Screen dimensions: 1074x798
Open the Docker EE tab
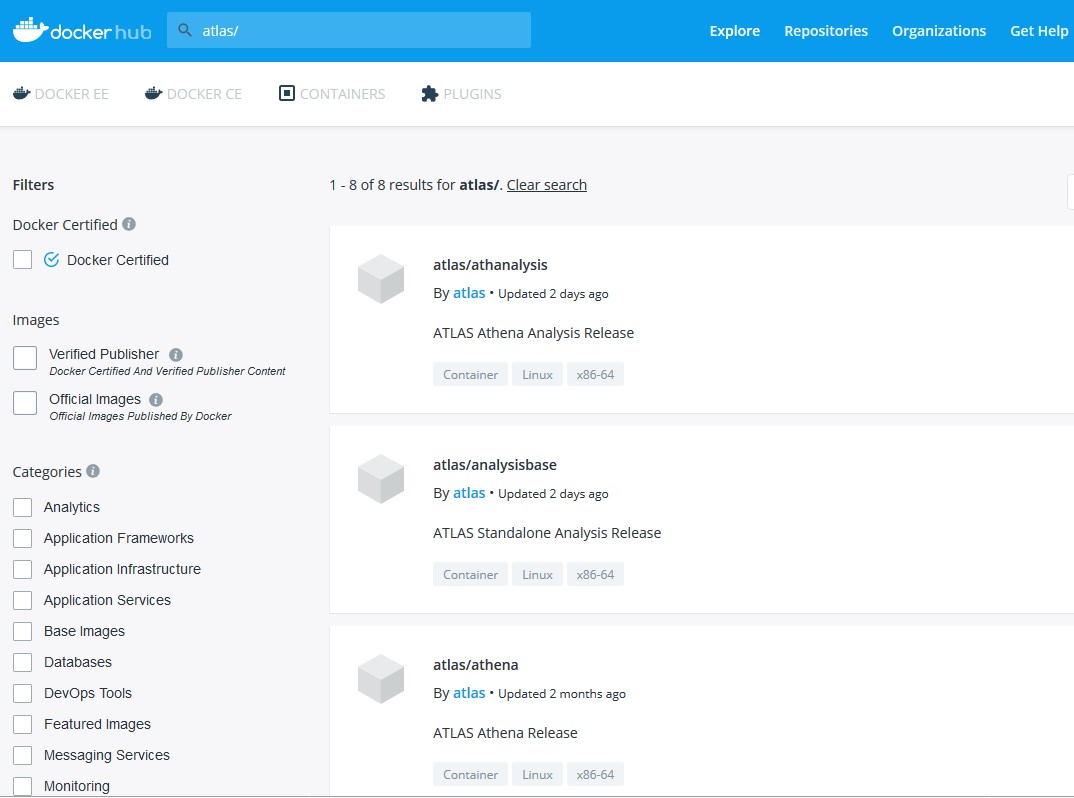pyautogui.click(x=61, y=94)
